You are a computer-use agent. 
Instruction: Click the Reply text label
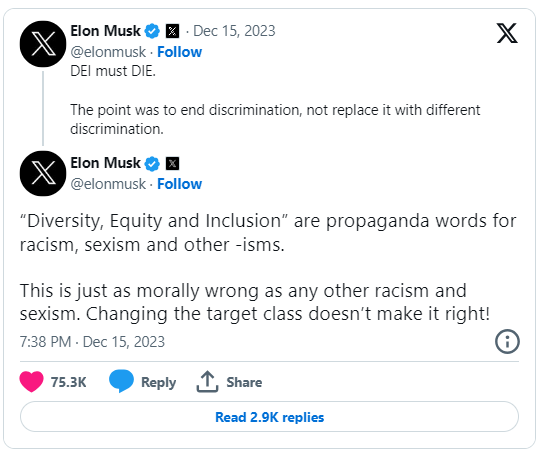(158, 382)
